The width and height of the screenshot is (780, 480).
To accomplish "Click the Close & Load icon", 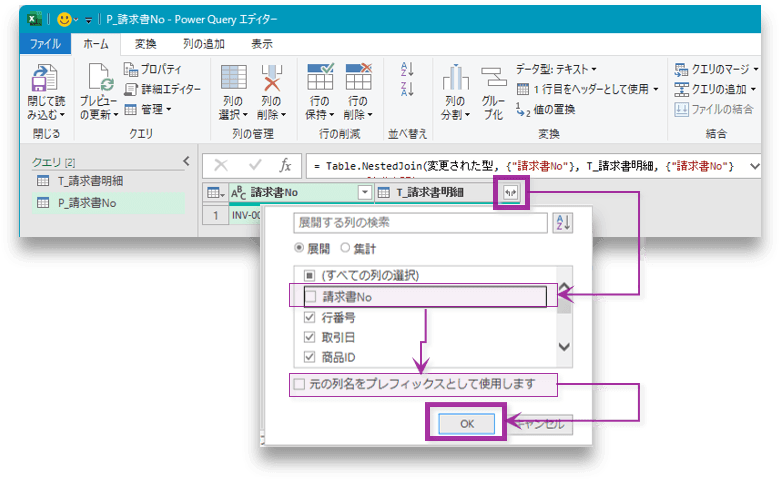I will (45, 81).
